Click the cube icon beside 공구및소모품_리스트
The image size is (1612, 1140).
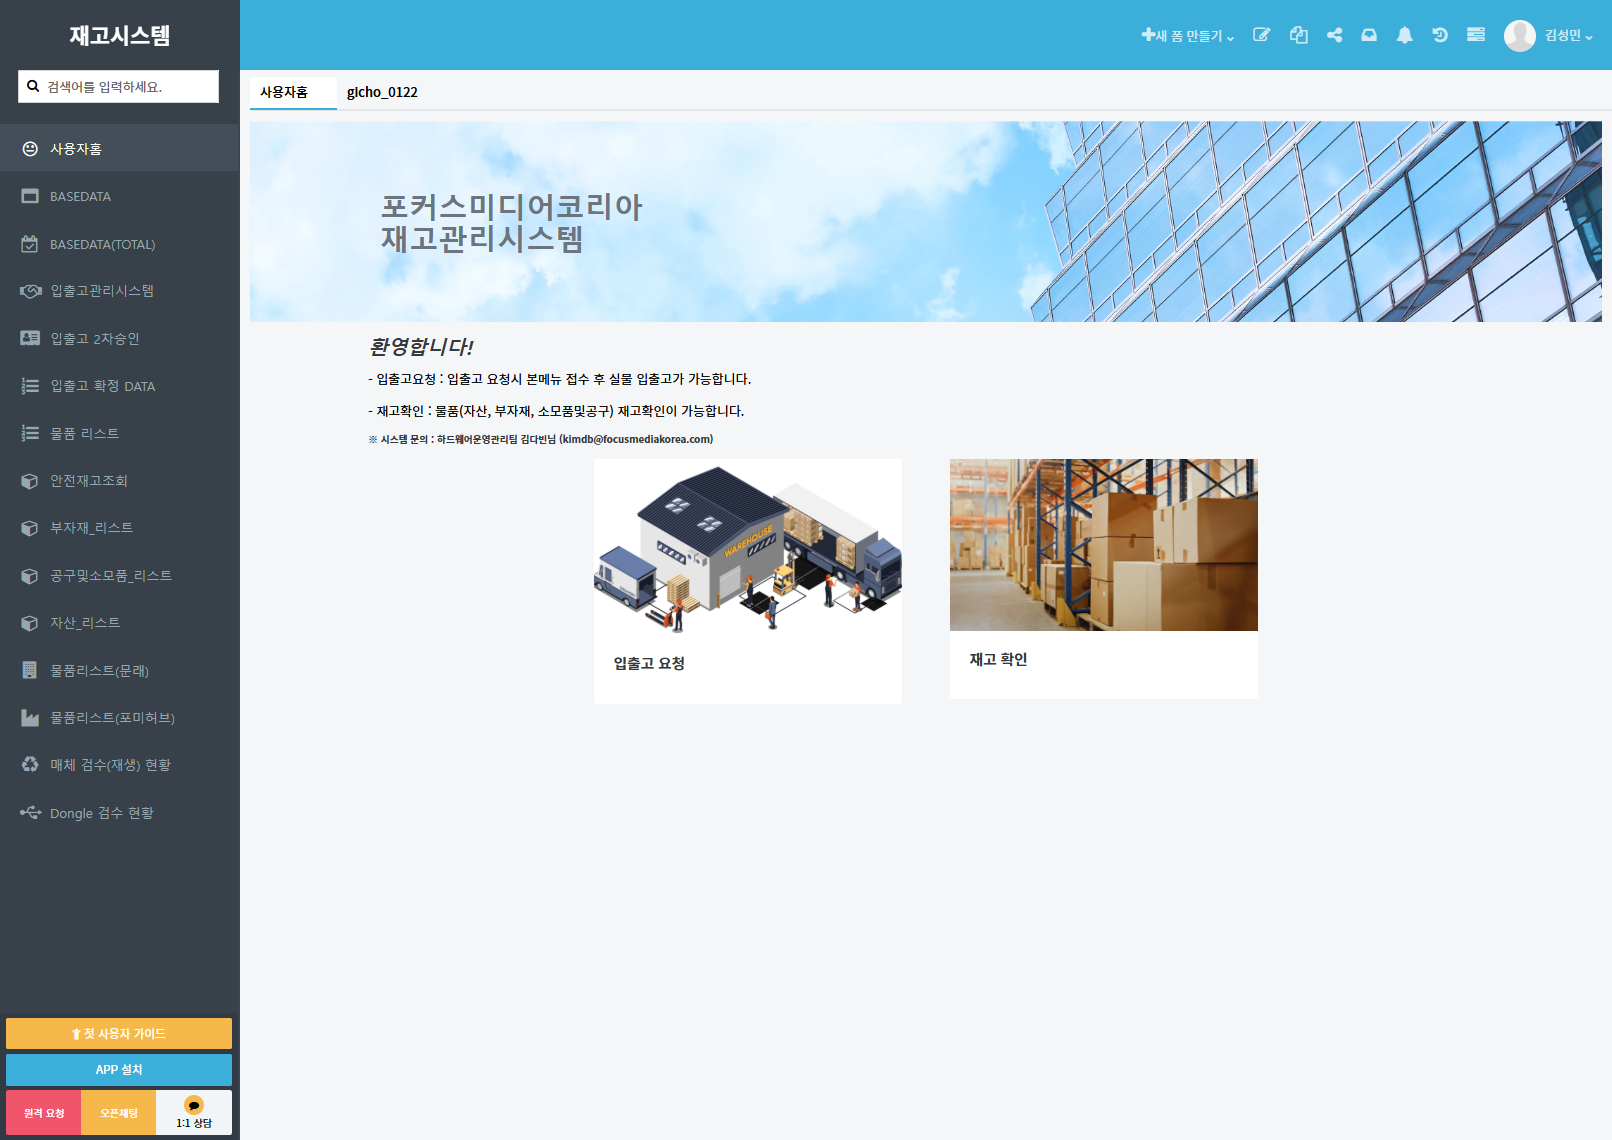point(30,576)
